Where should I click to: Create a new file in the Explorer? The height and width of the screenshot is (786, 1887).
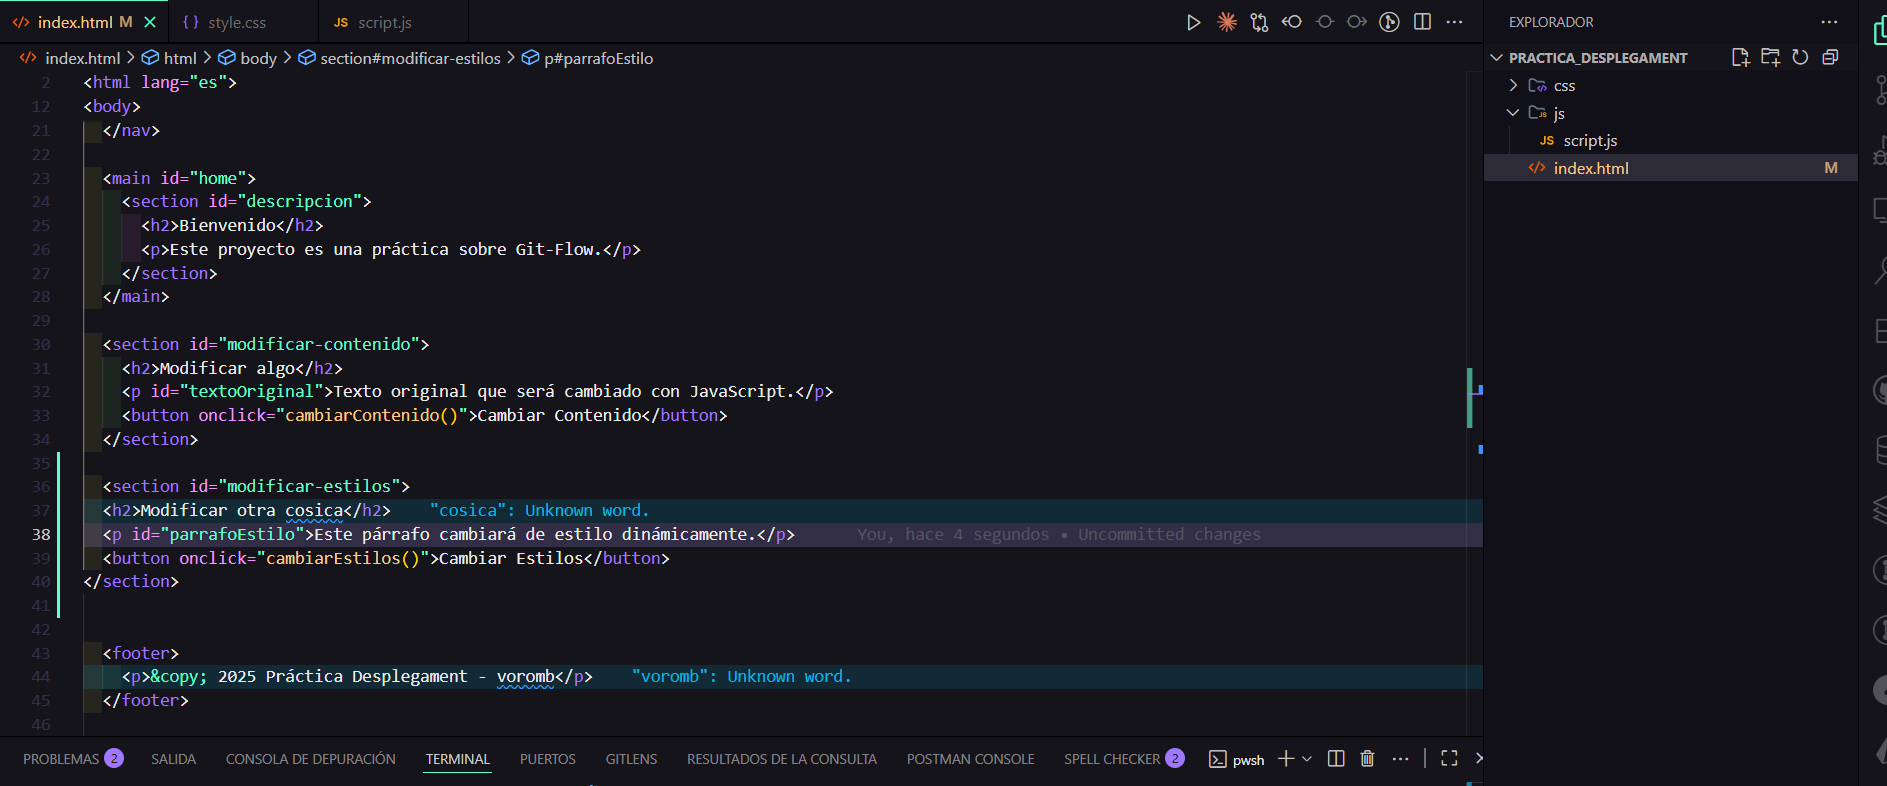click(1740, 57)
